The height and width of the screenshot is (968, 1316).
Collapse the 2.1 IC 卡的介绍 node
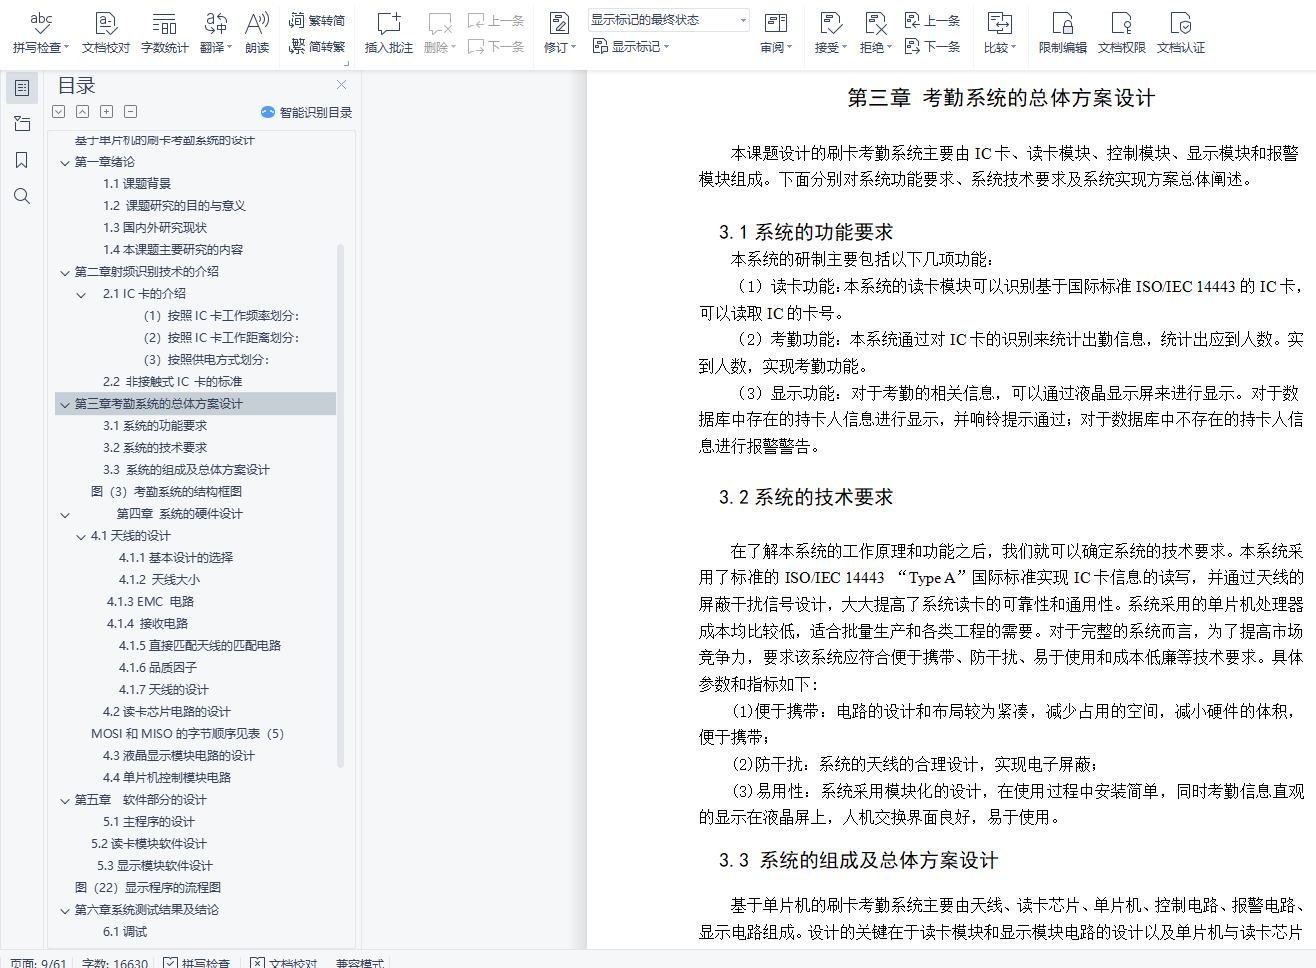coord(81,294)
